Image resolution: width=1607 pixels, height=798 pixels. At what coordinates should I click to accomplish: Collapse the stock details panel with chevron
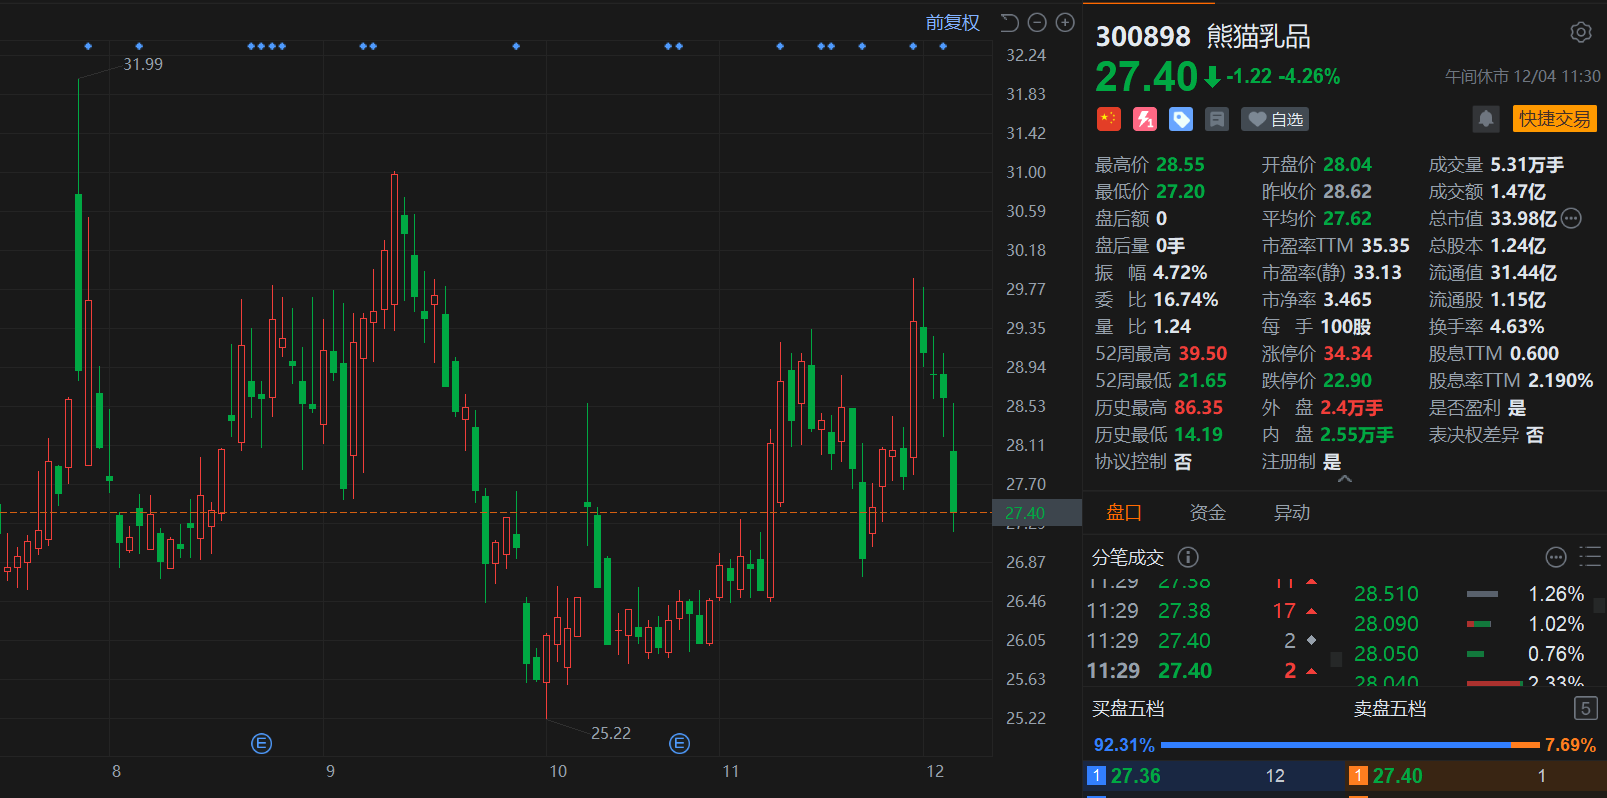coord(1345,479)
